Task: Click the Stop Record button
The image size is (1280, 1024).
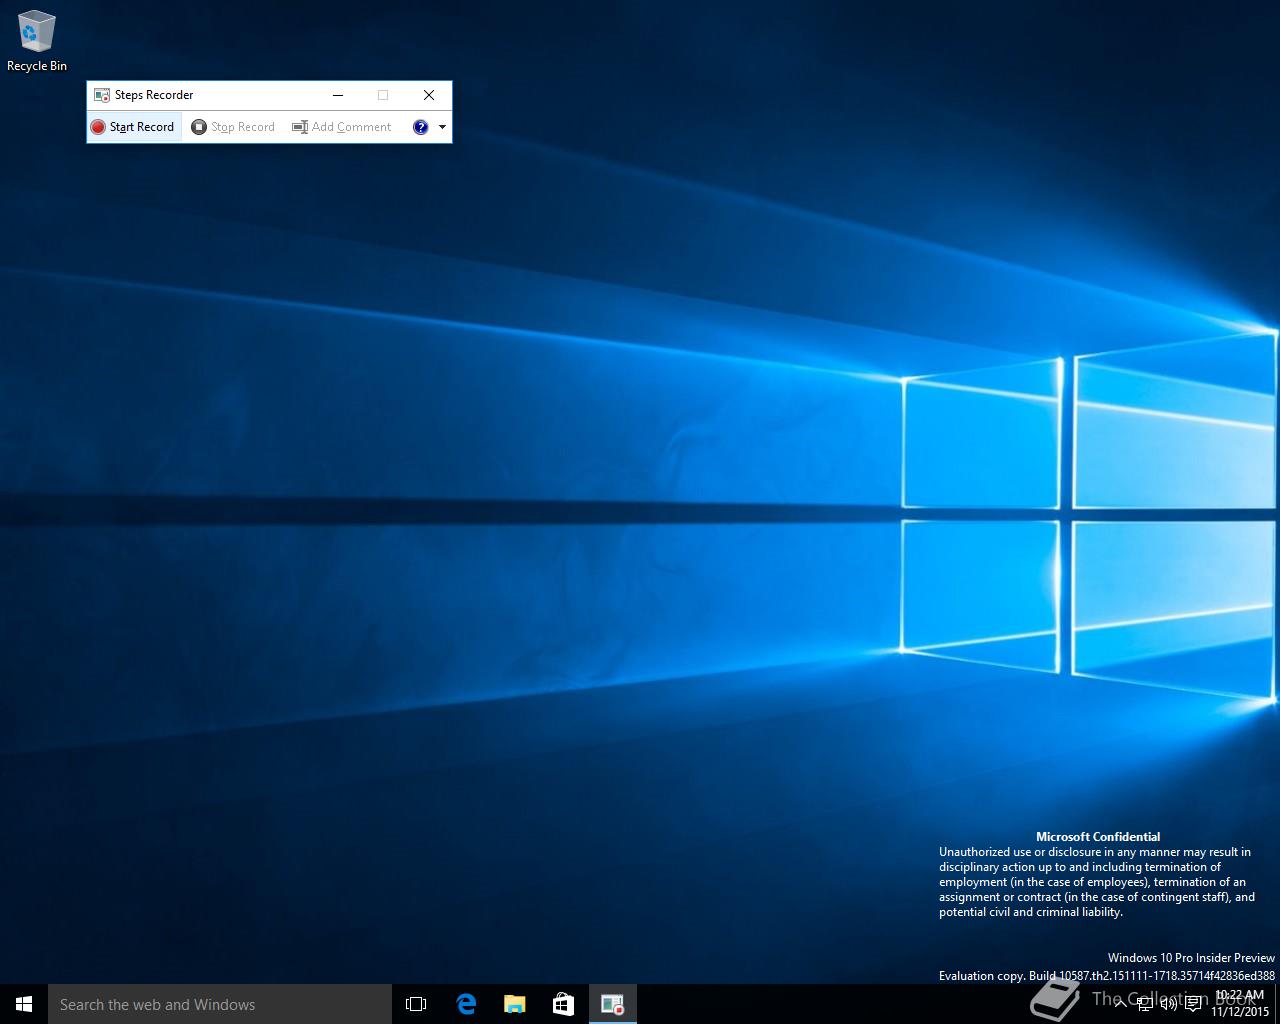Action: [233, 127]
